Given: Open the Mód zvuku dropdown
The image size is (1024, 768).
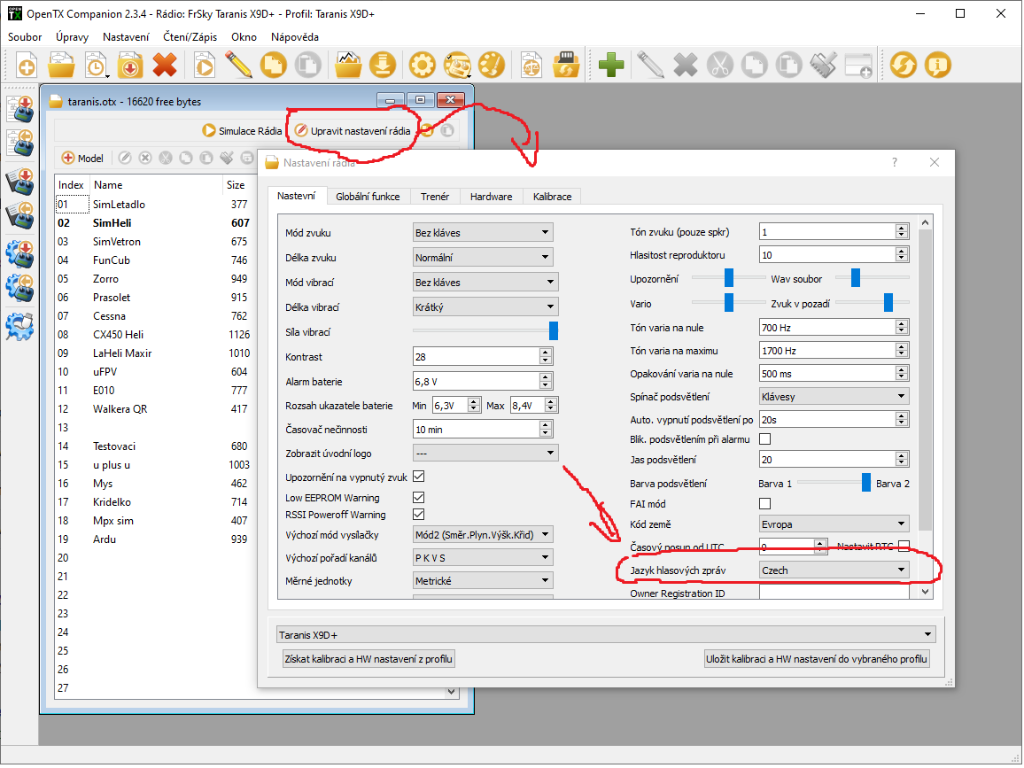Looking at the screenshot, I should click(483, 232).
